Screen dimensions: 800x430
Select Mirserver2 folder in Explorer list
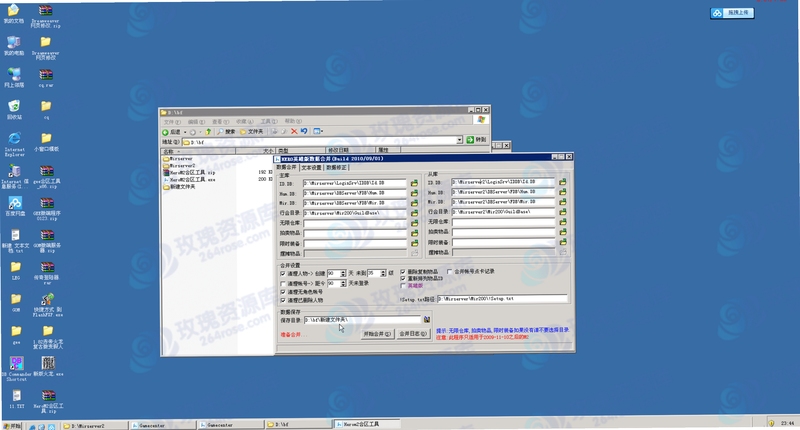tap(179, 166)
